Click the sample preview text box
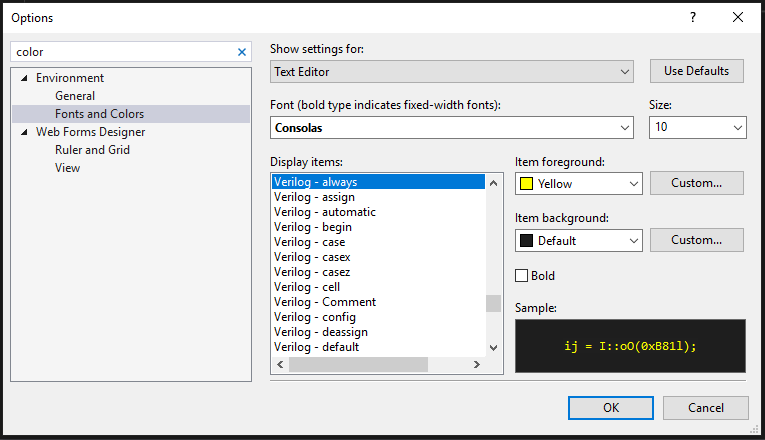 click(630, 346)
